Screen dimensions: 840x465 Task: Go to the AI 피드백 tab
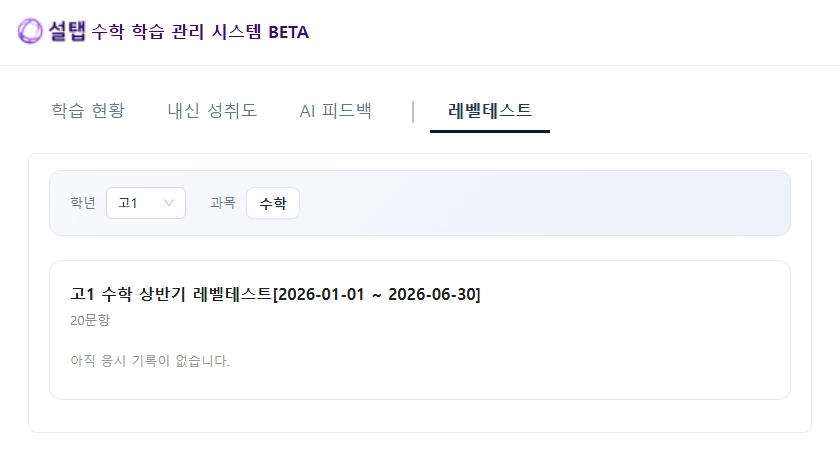click(x=335, y=110)
